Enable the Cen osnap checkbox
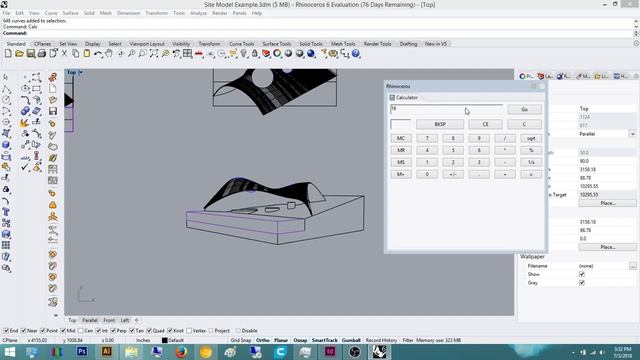This screenshot has width=640, height=360. click(80, 331)
